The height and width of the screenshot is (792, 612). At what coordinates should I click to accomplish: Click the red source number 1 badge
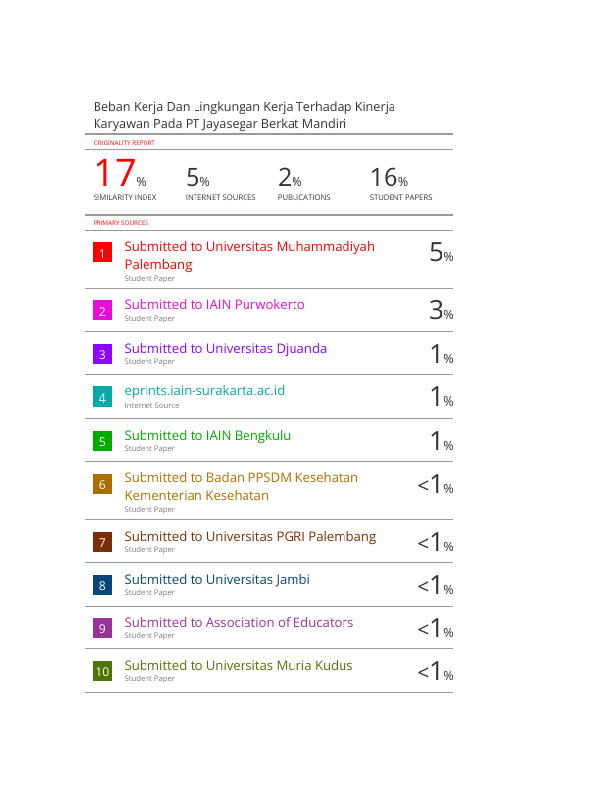(102, 253)
